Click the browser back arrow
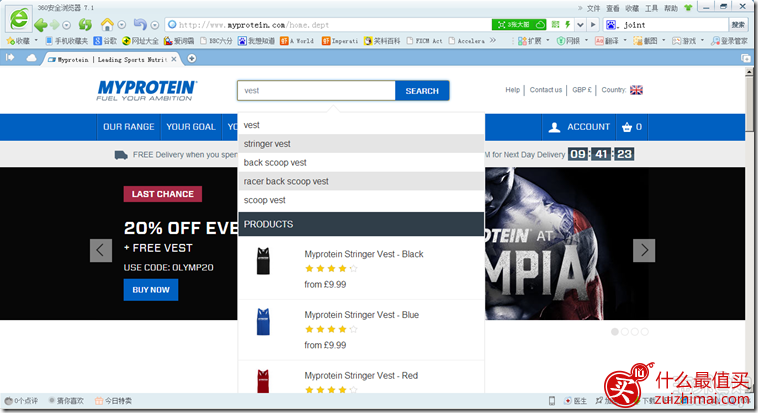 (x=41, y=25)
